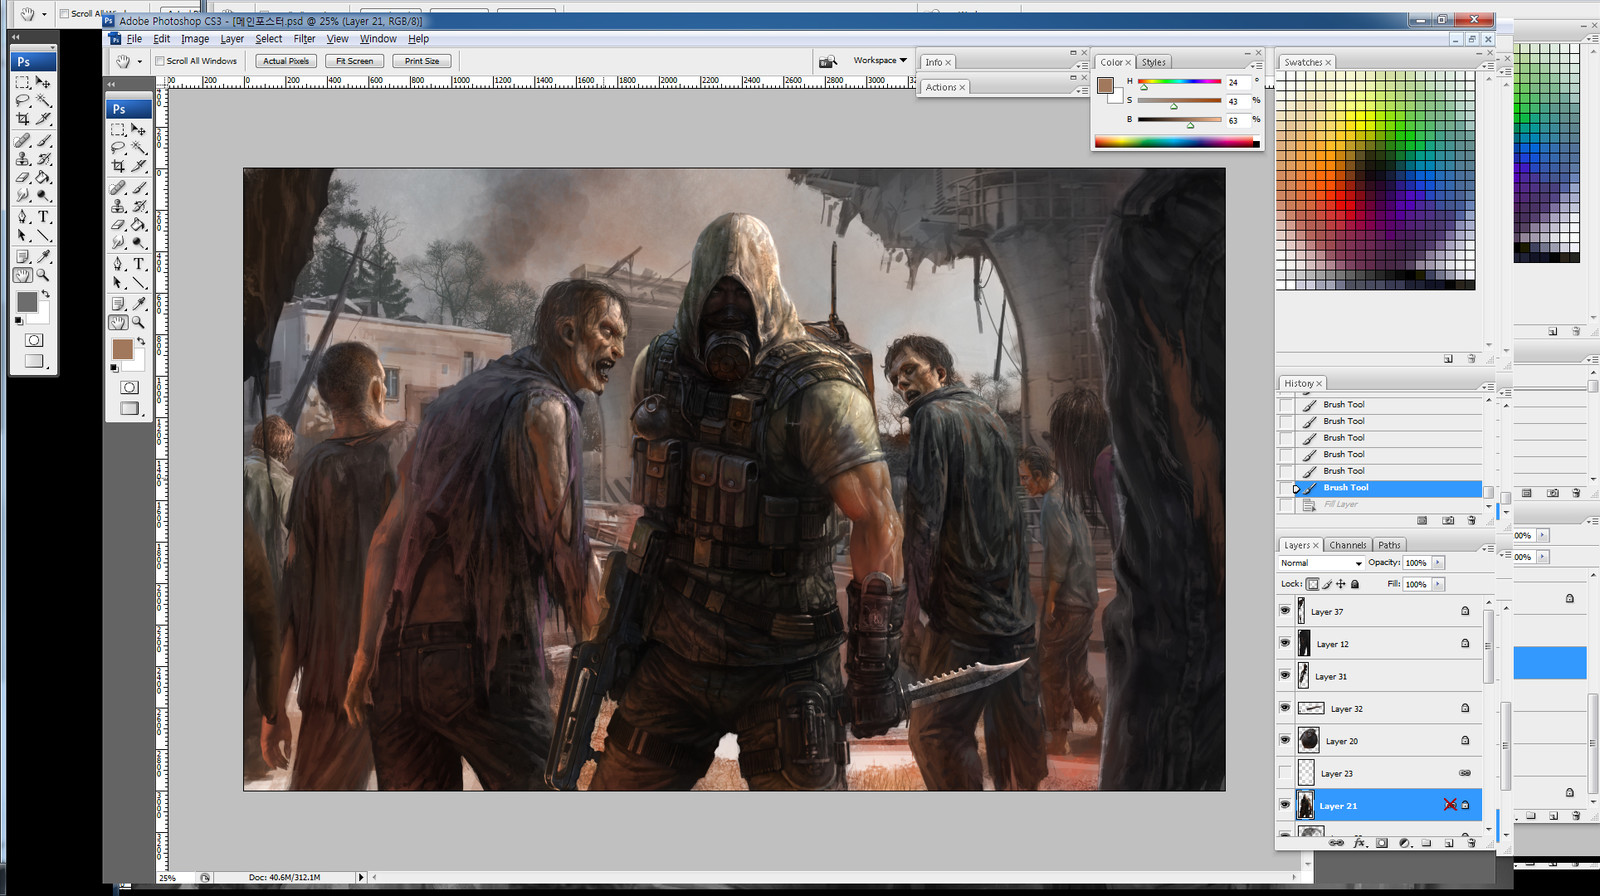This screenshot has height=896, width=1600.
Task: Select the Path Selection tool in the front toolbox
Action: point(118,282)
